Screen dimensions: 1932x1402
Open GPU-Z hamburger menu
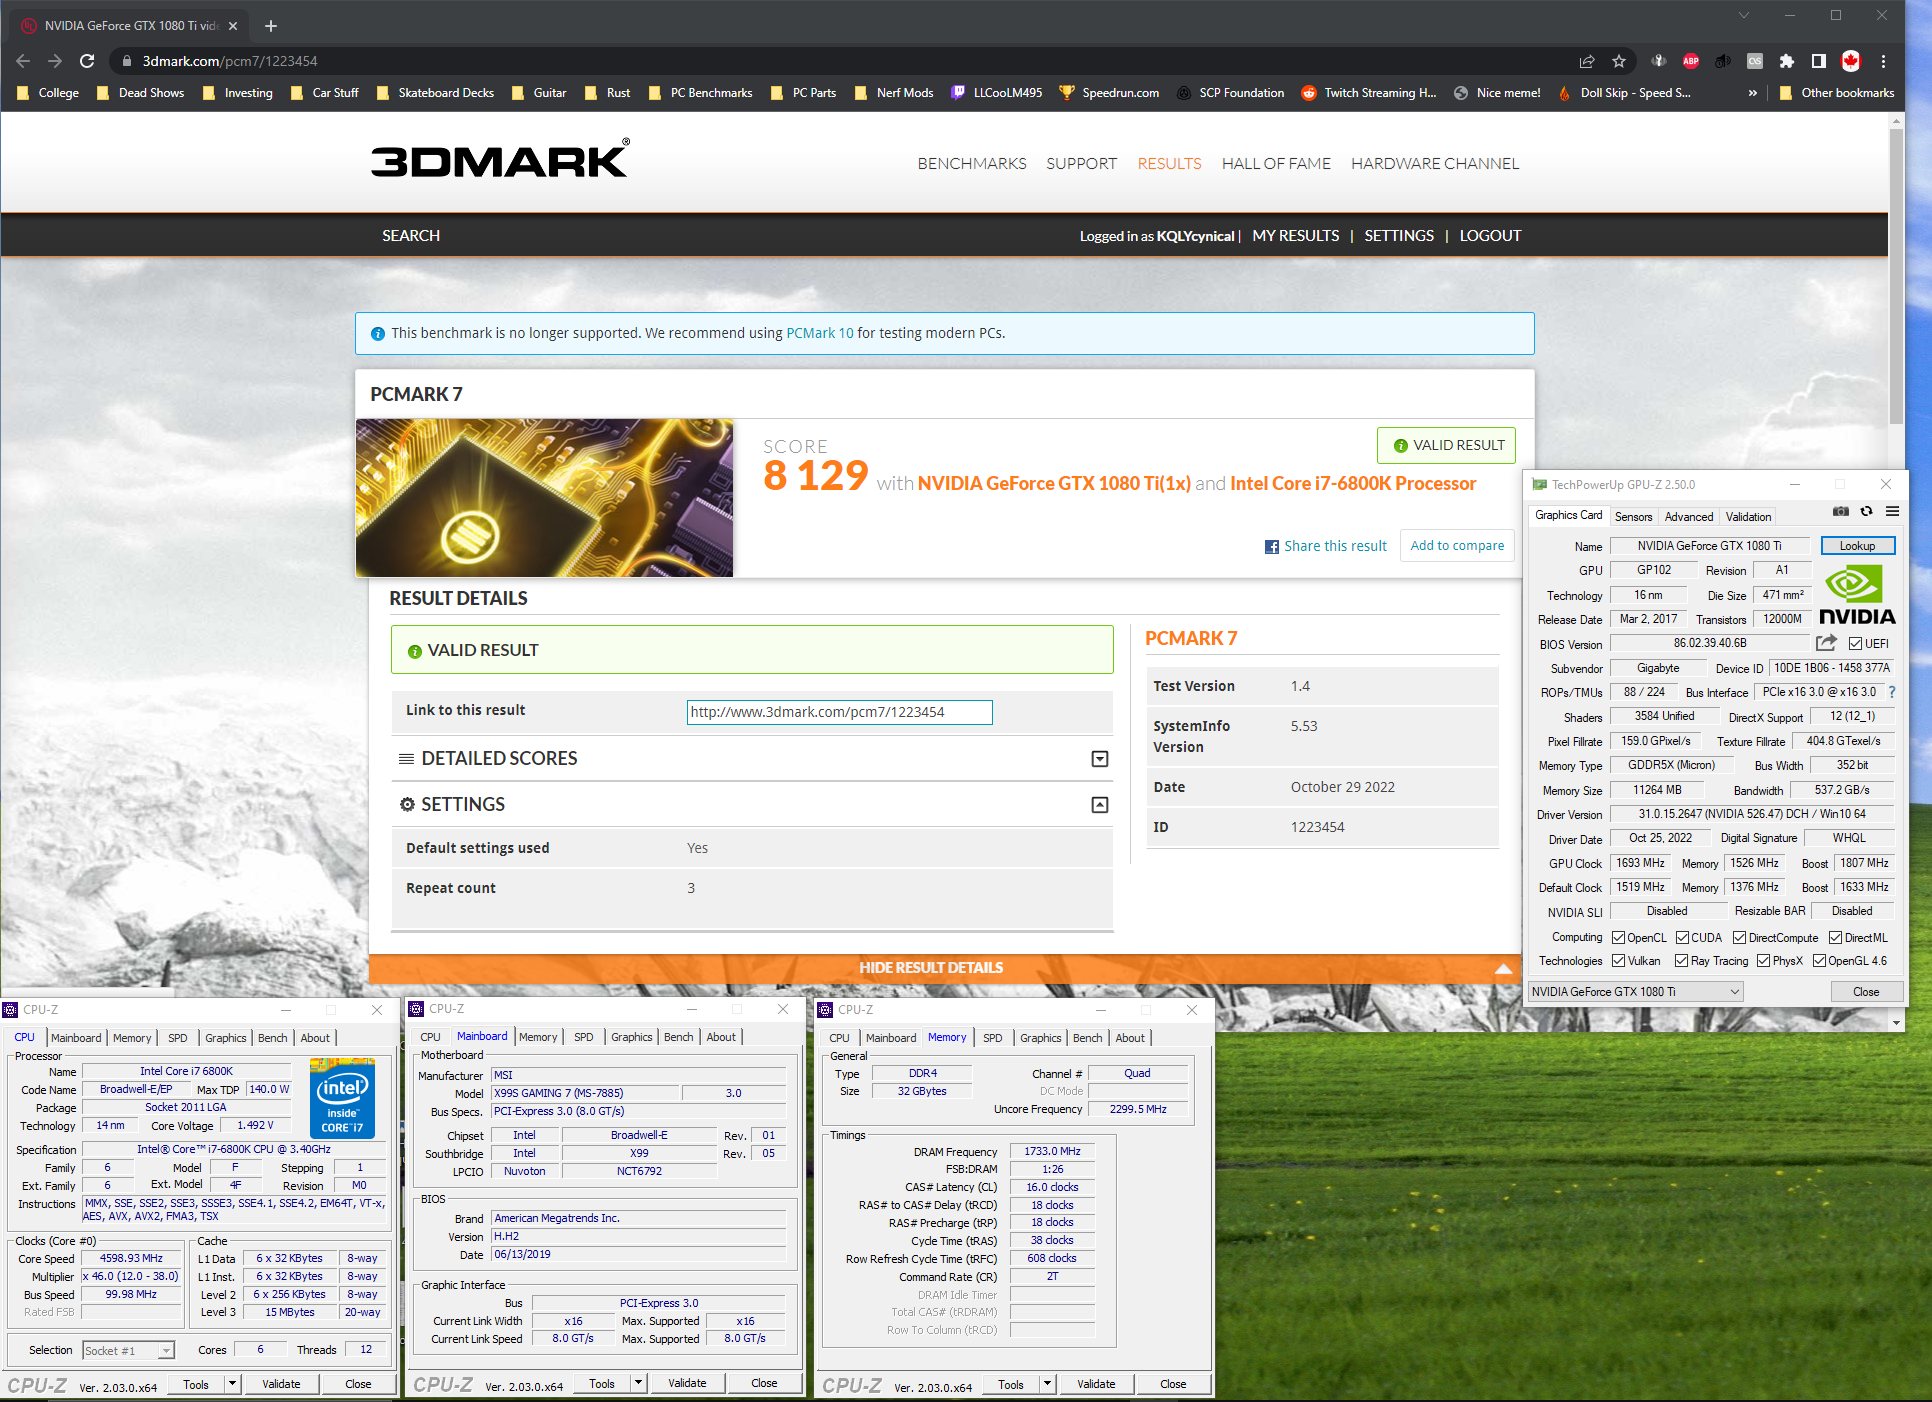tap(1892, 511)
